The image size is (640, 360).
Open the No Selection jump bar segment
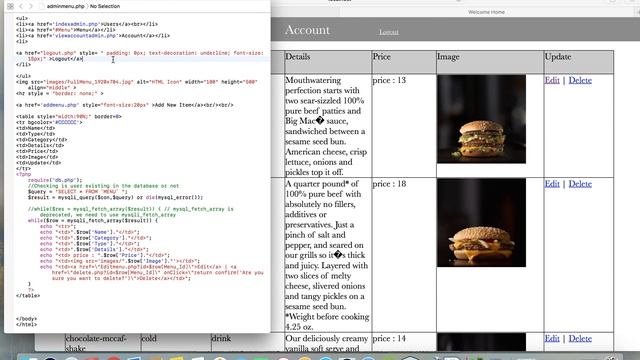pos(105,6)
